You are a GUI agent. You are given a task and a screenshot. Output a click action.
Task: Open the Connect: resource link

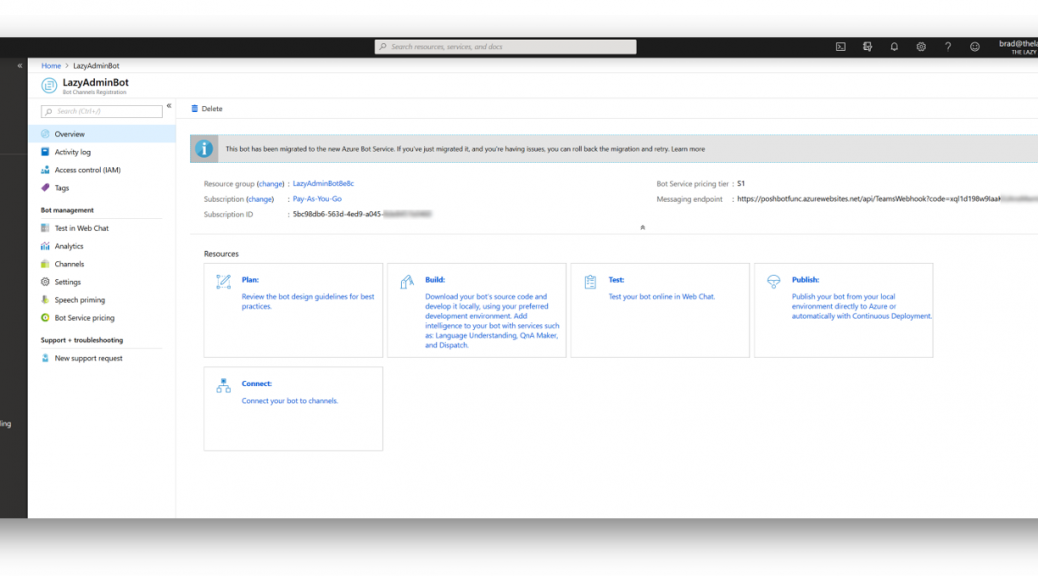tap(257, 383)
